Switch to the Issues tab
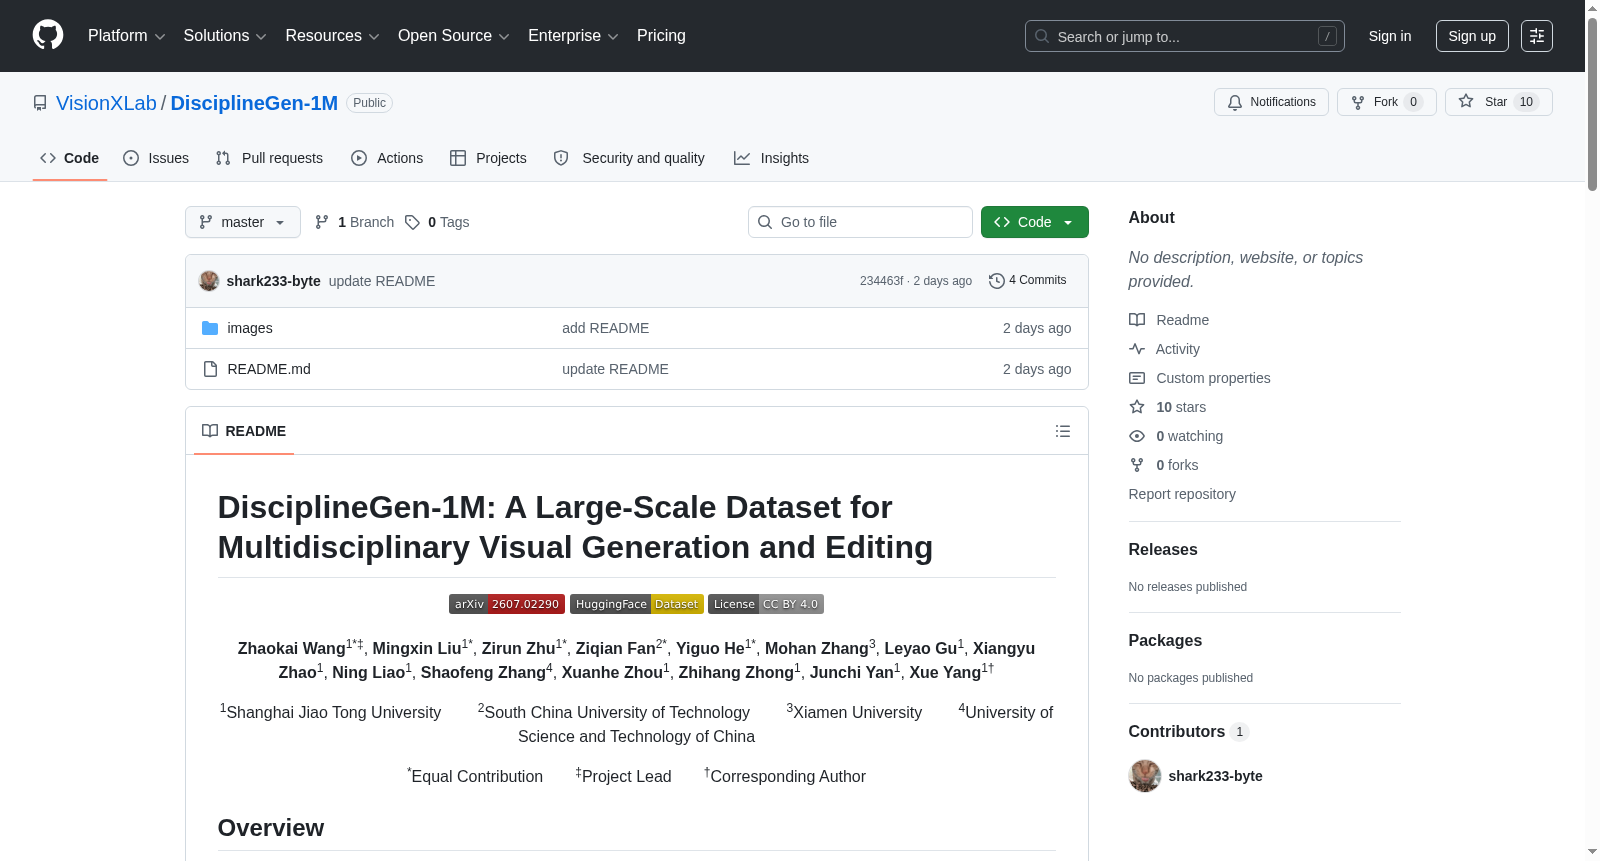 click(156, 158)
